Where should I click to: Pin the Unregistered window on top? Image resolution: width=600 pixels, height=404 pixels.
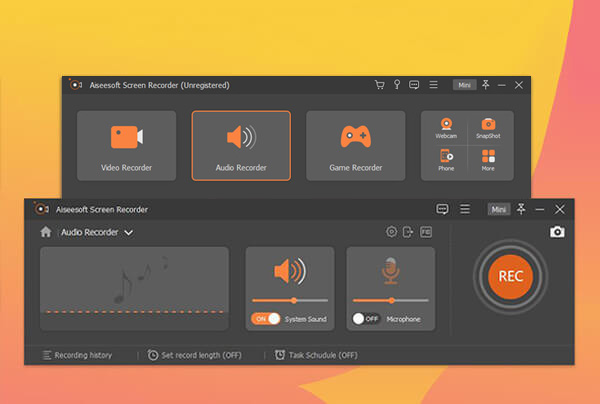[x=486, y=85]
